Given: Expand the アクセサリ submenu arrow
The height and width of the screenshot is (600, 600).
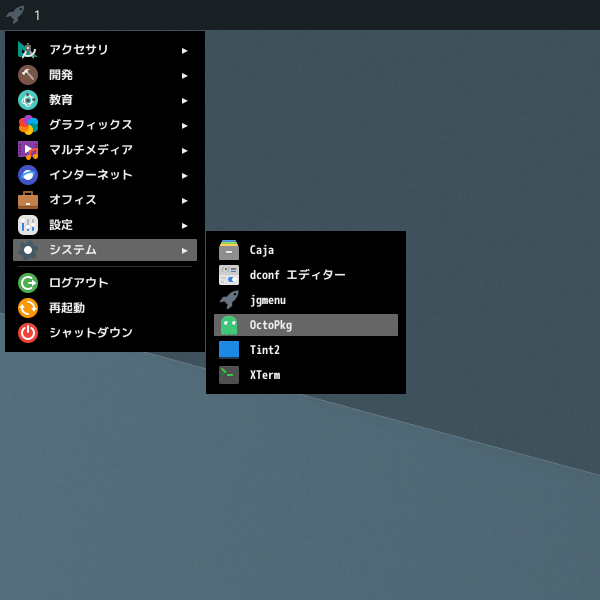Looking at the screenshot, I should click(184, 51).
